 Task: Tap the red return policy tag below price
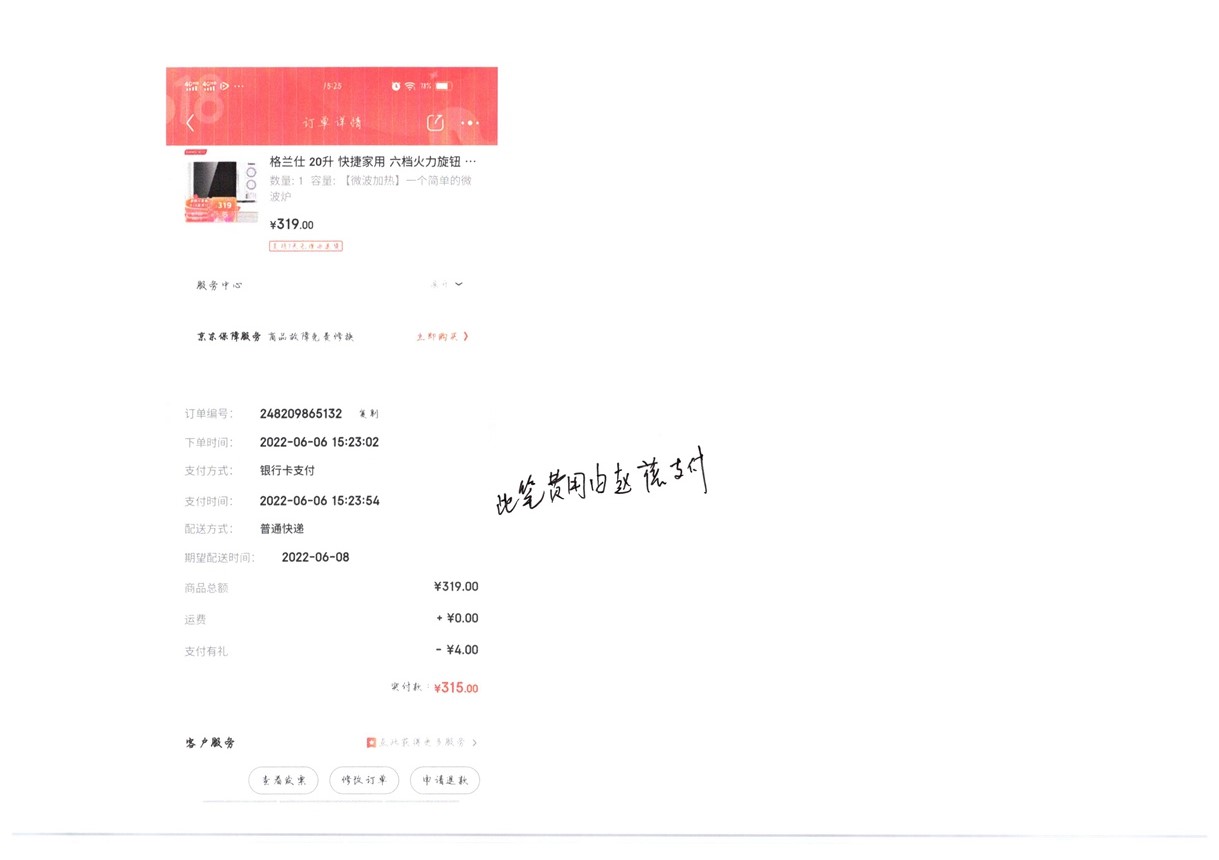point(306,245)
